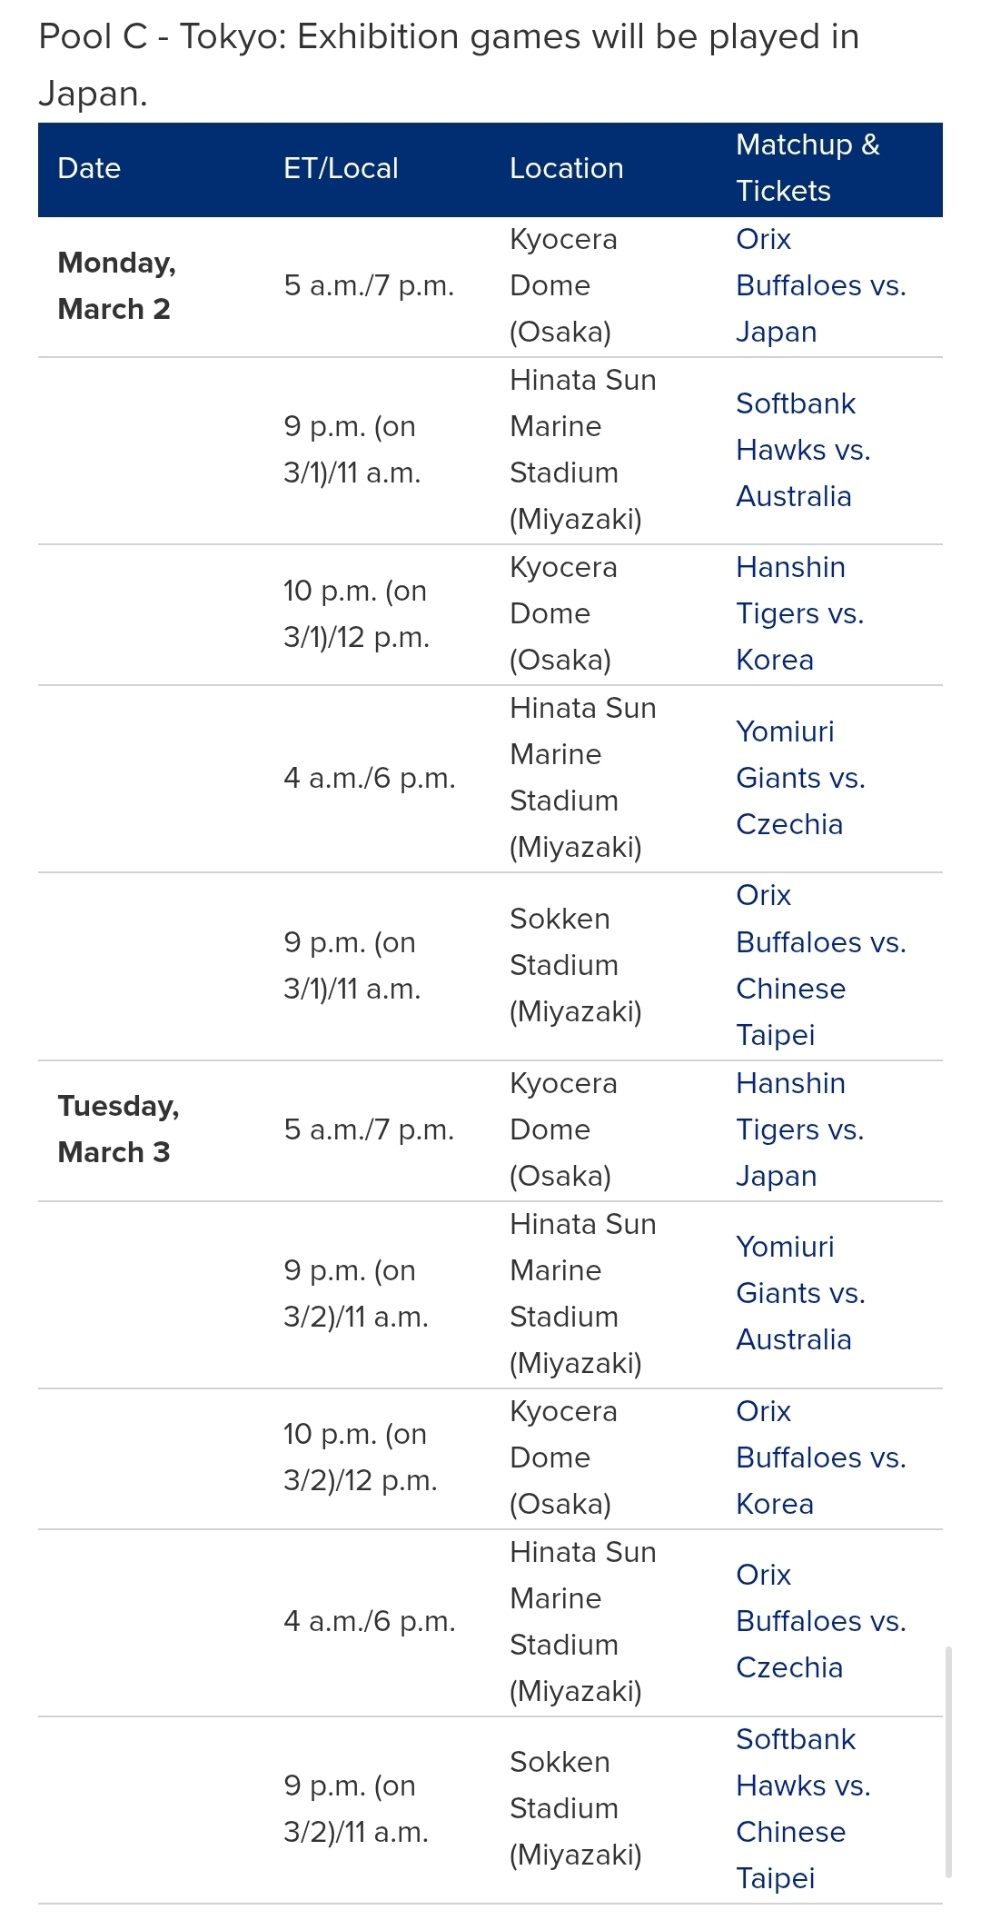Image resolution: width=981 pixels, height=1920 pixels.
Task: Tap the Matchup & Tickets column header
Action: 807,168
